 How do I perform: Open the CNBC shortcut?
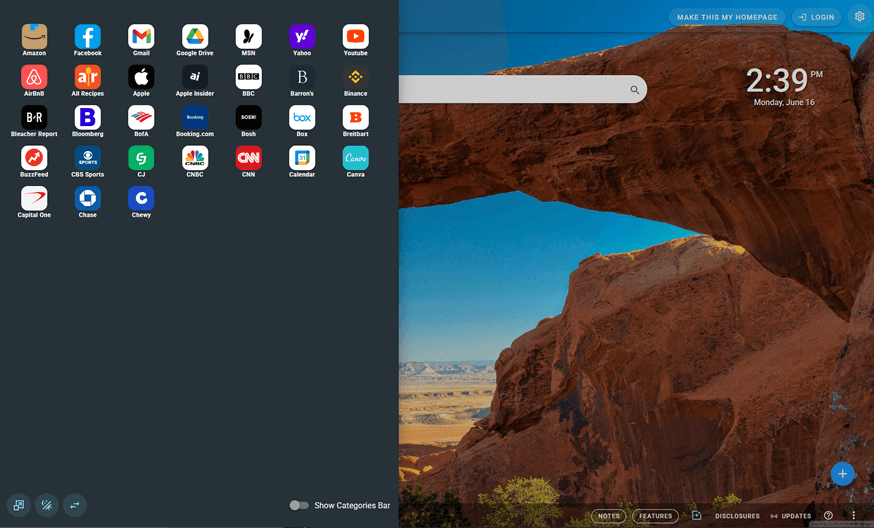point(195,158)
